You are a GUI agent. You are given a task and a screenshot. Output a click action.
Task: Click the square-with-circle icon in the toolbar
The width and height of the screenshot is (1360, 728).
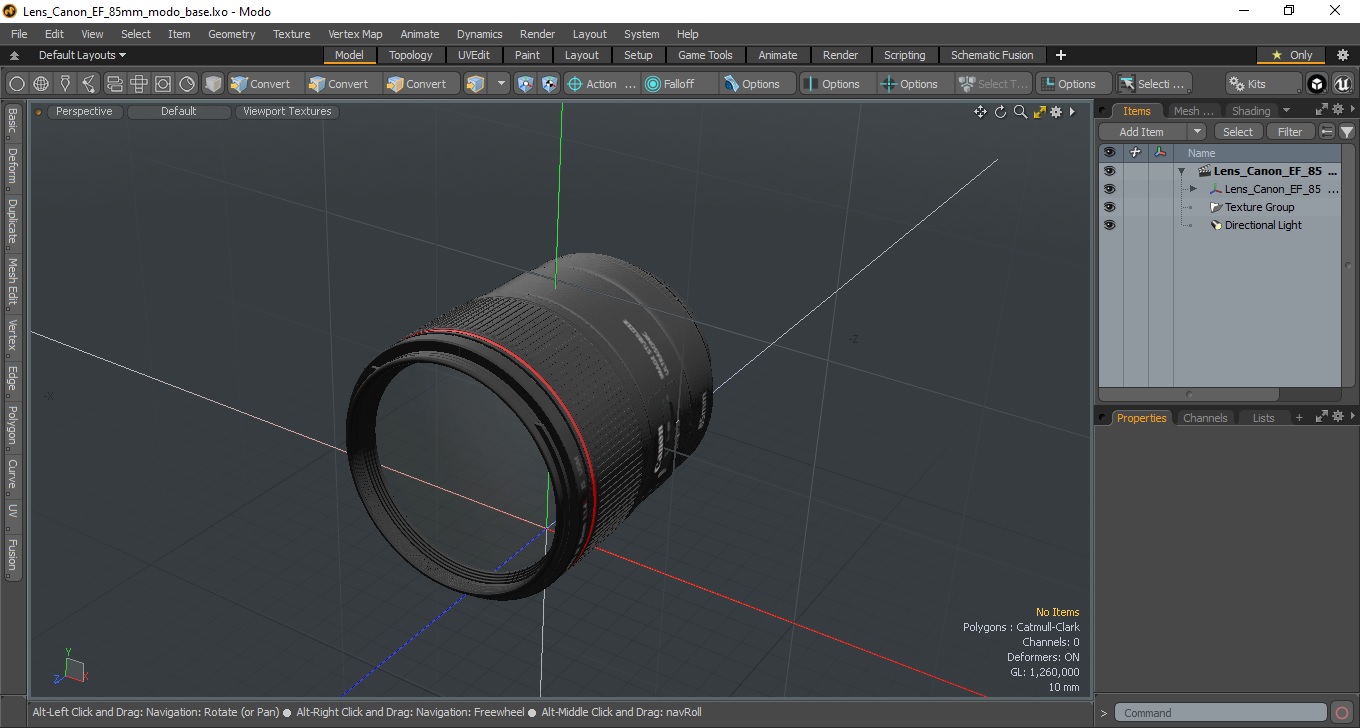pyautogui.click(x=162, y=84)
